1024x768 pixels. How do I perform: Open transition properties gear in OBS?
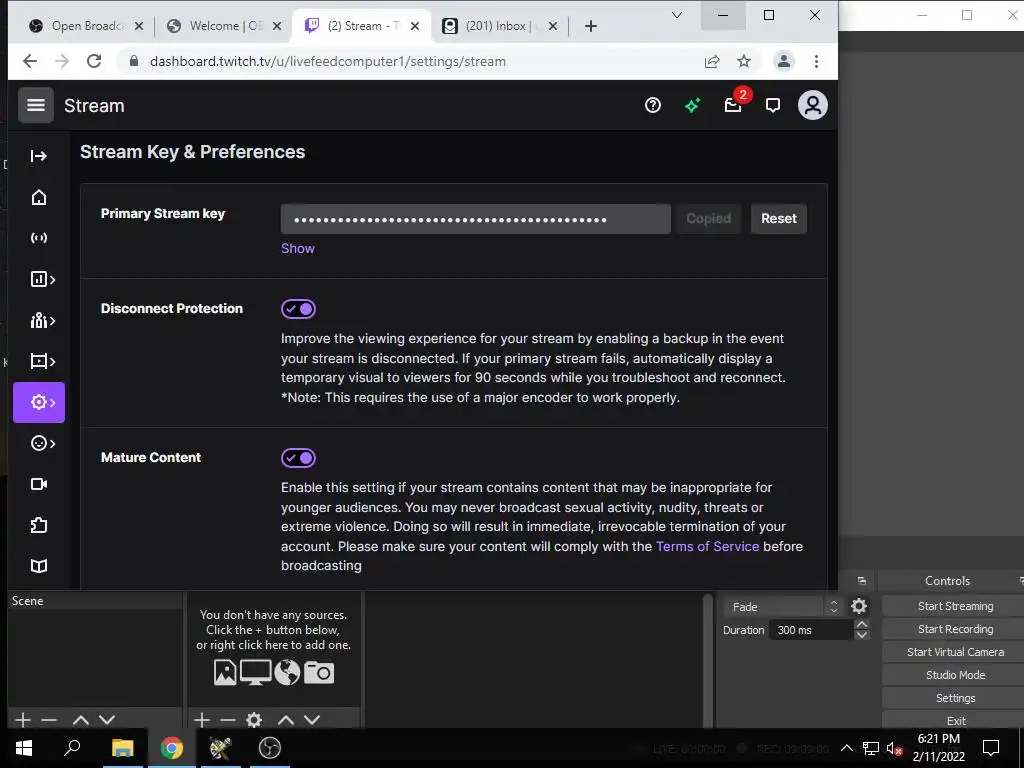859,607
